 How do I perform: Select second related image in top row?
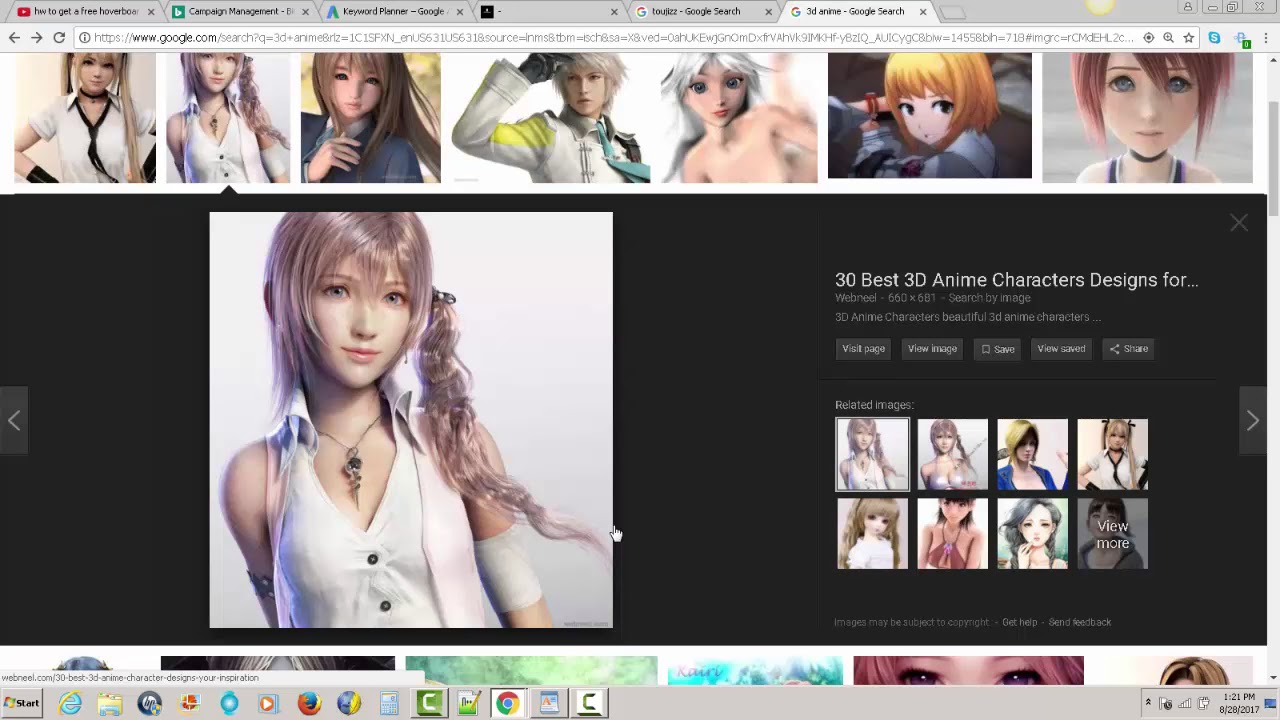click(x=952, y=454)
